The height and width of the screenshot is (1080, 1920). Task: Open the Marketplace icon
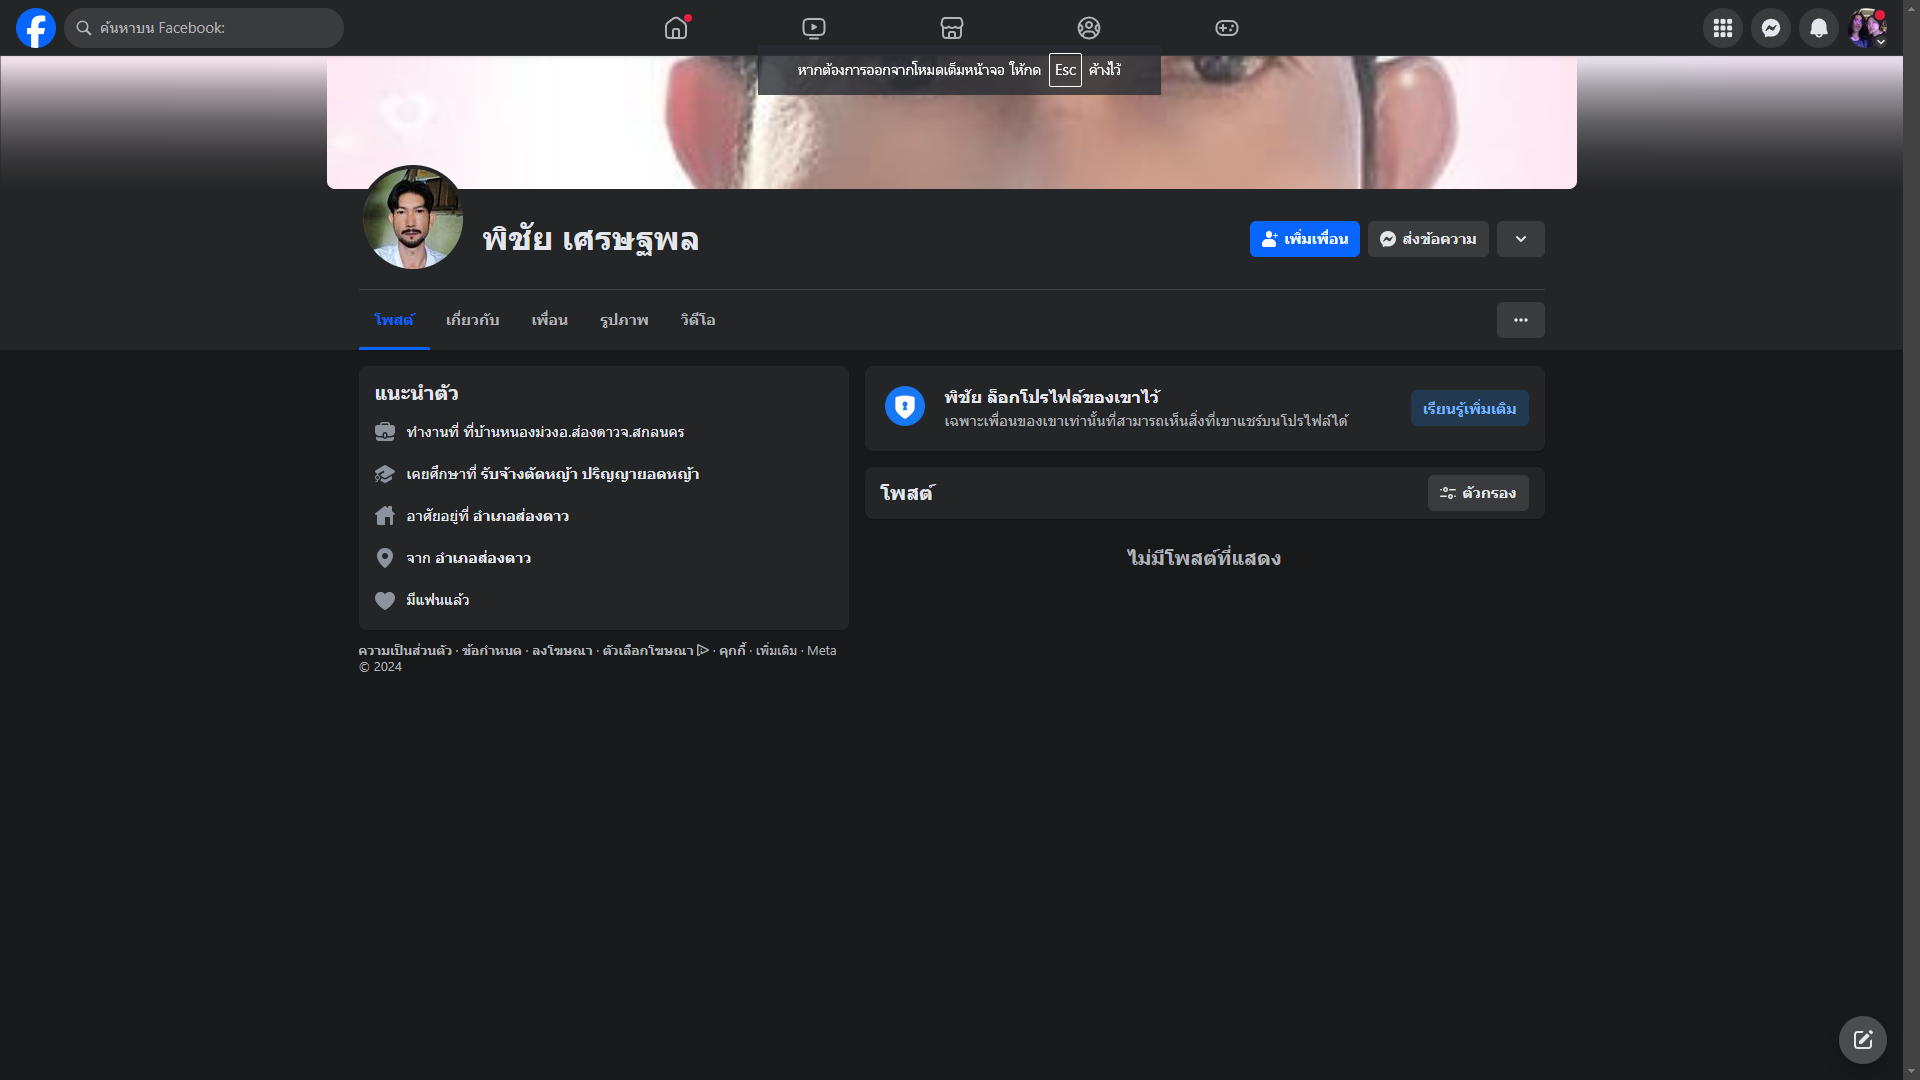click(952, 28)
